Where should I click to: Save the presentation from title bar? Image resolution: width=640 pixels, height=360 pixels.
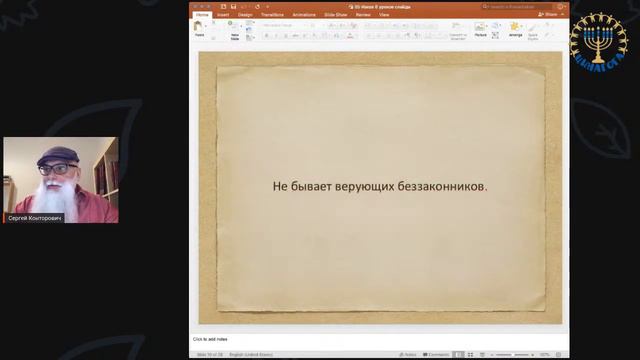pyautogui.click(x=233, y=7)
